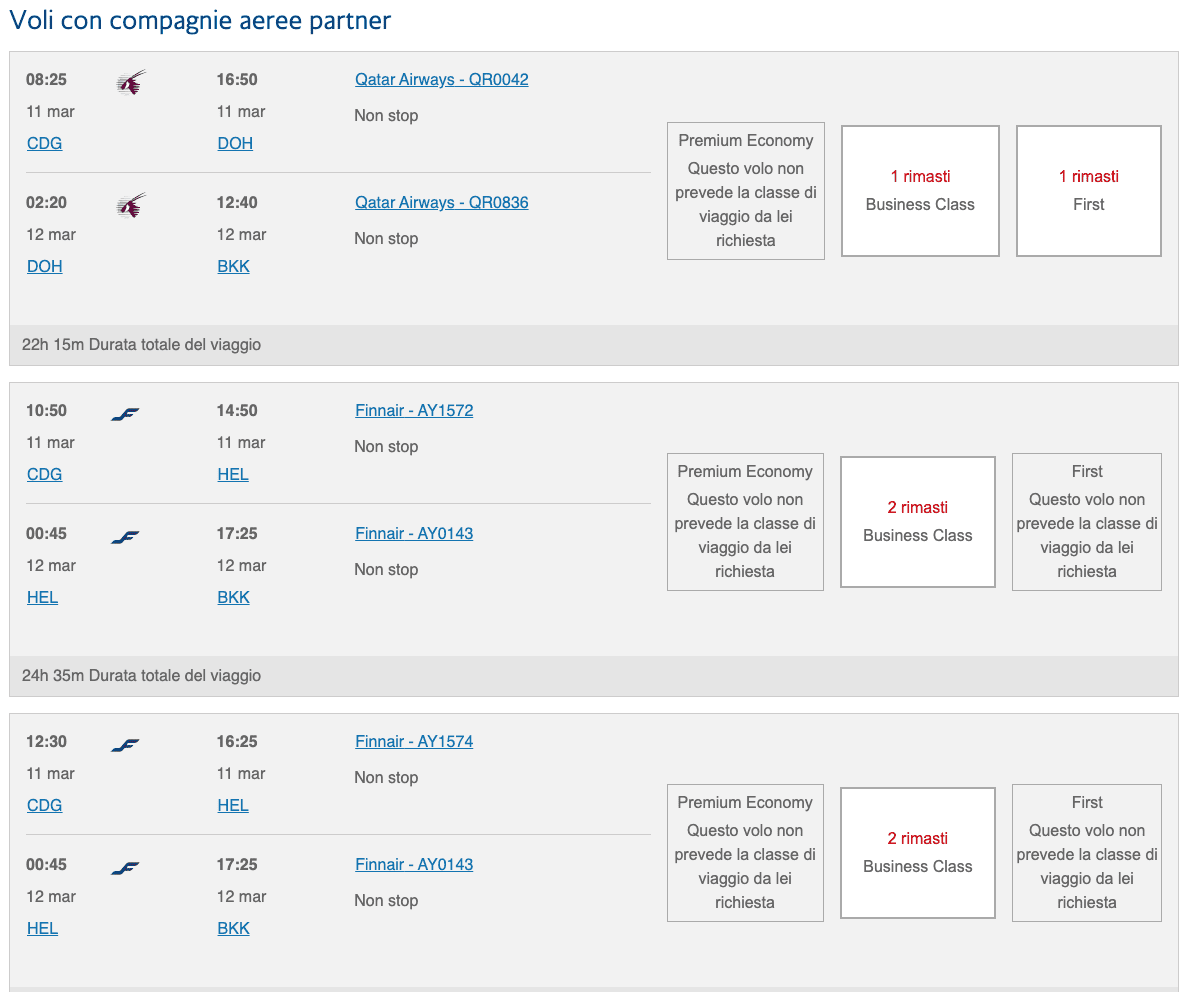Click DOH arrival airport code link
This screenshot has width=1191, height=992.
click(x=235, y=144)
